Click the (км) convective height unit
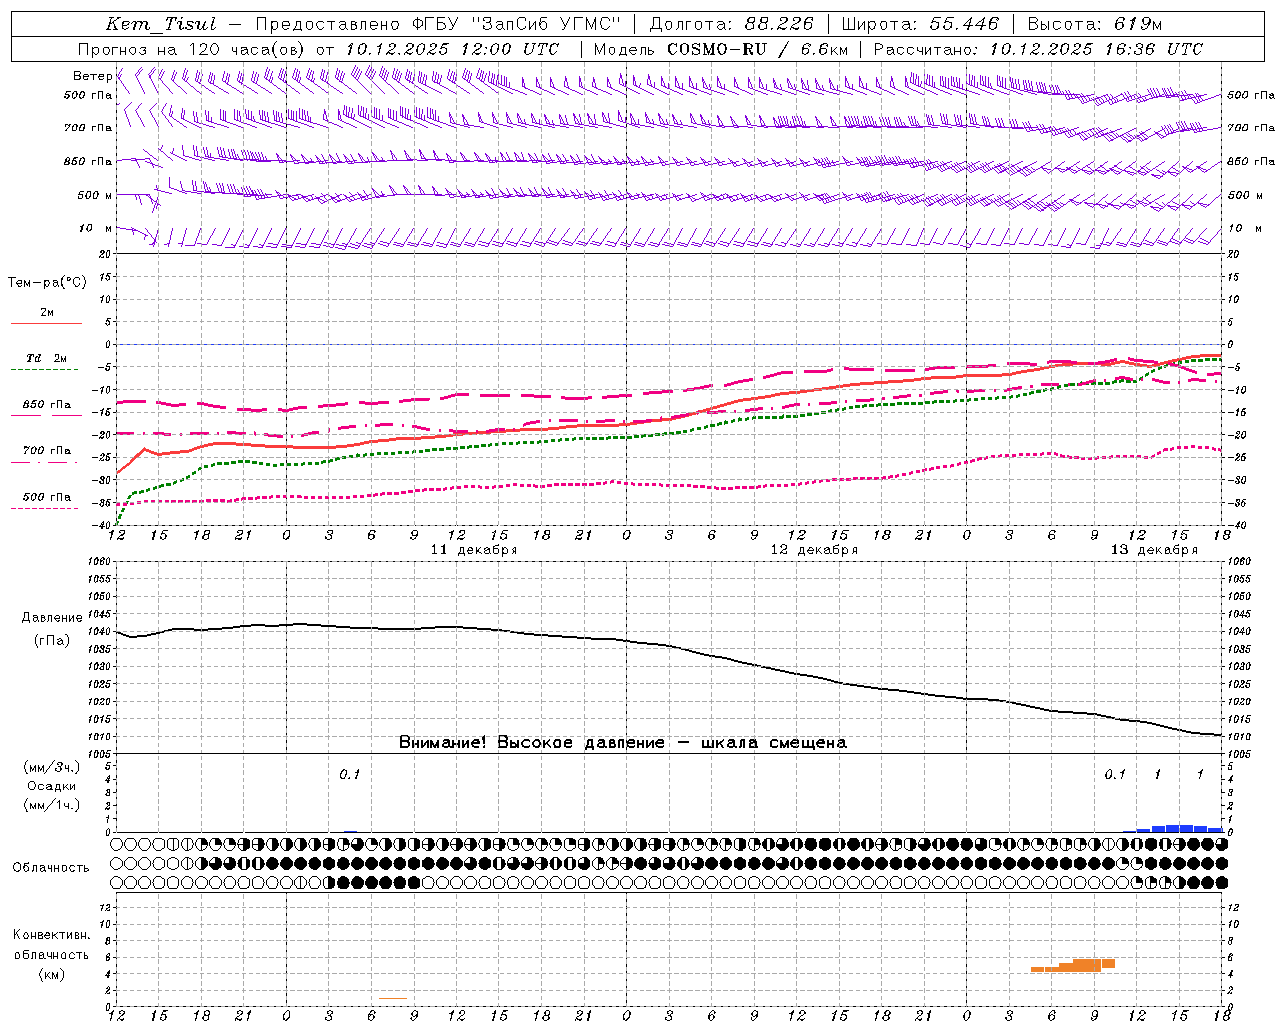Viewport: 1280px width, 1024px height. coord(51,974)
